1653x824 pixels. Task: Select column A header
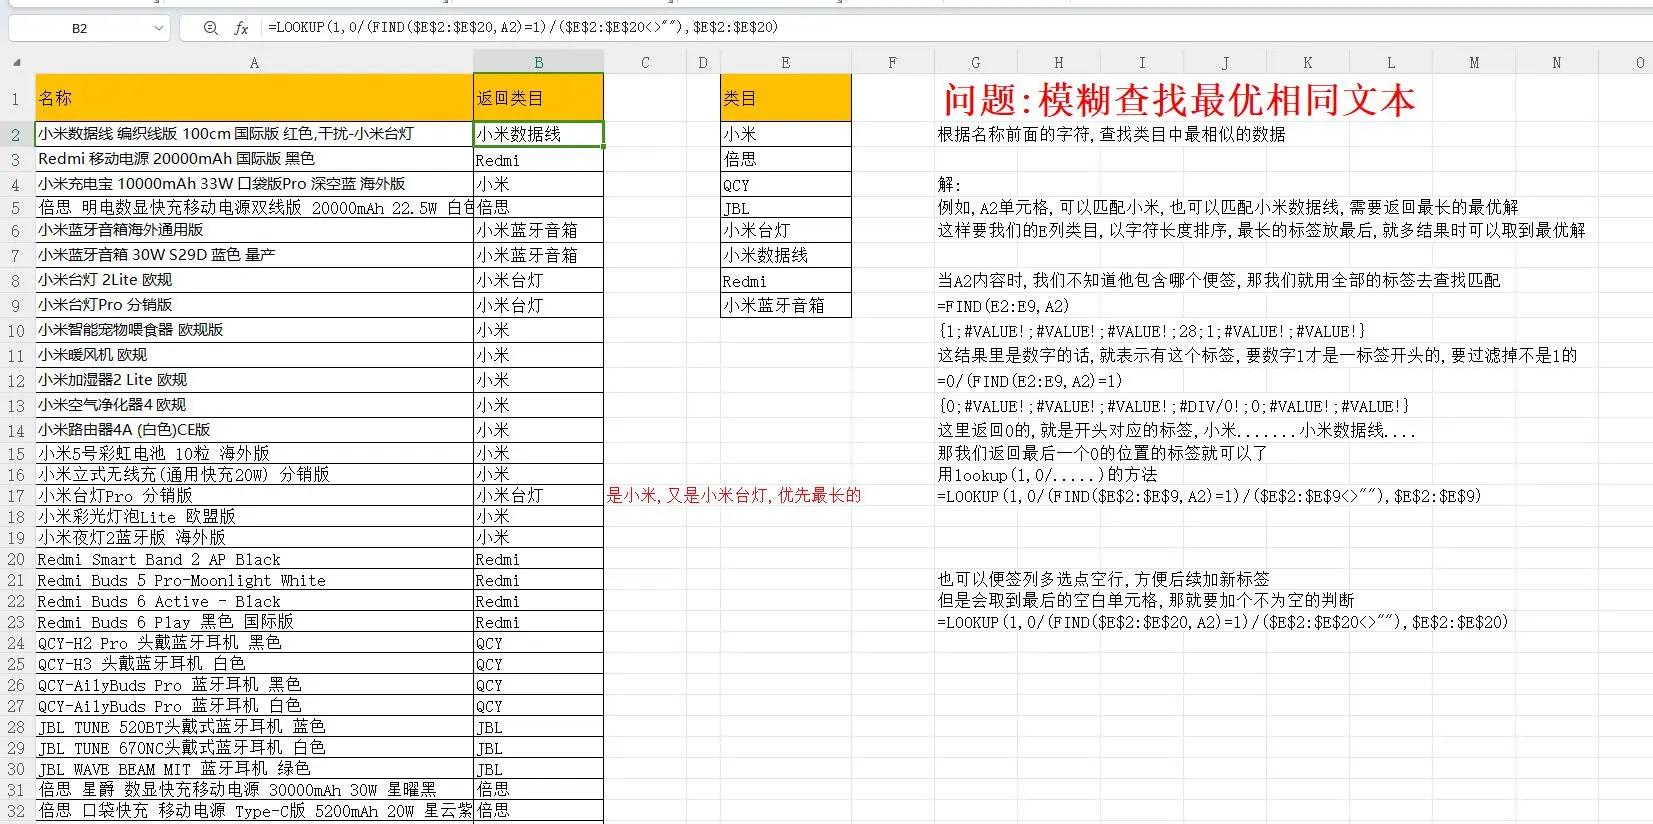[x=254, y=62]
